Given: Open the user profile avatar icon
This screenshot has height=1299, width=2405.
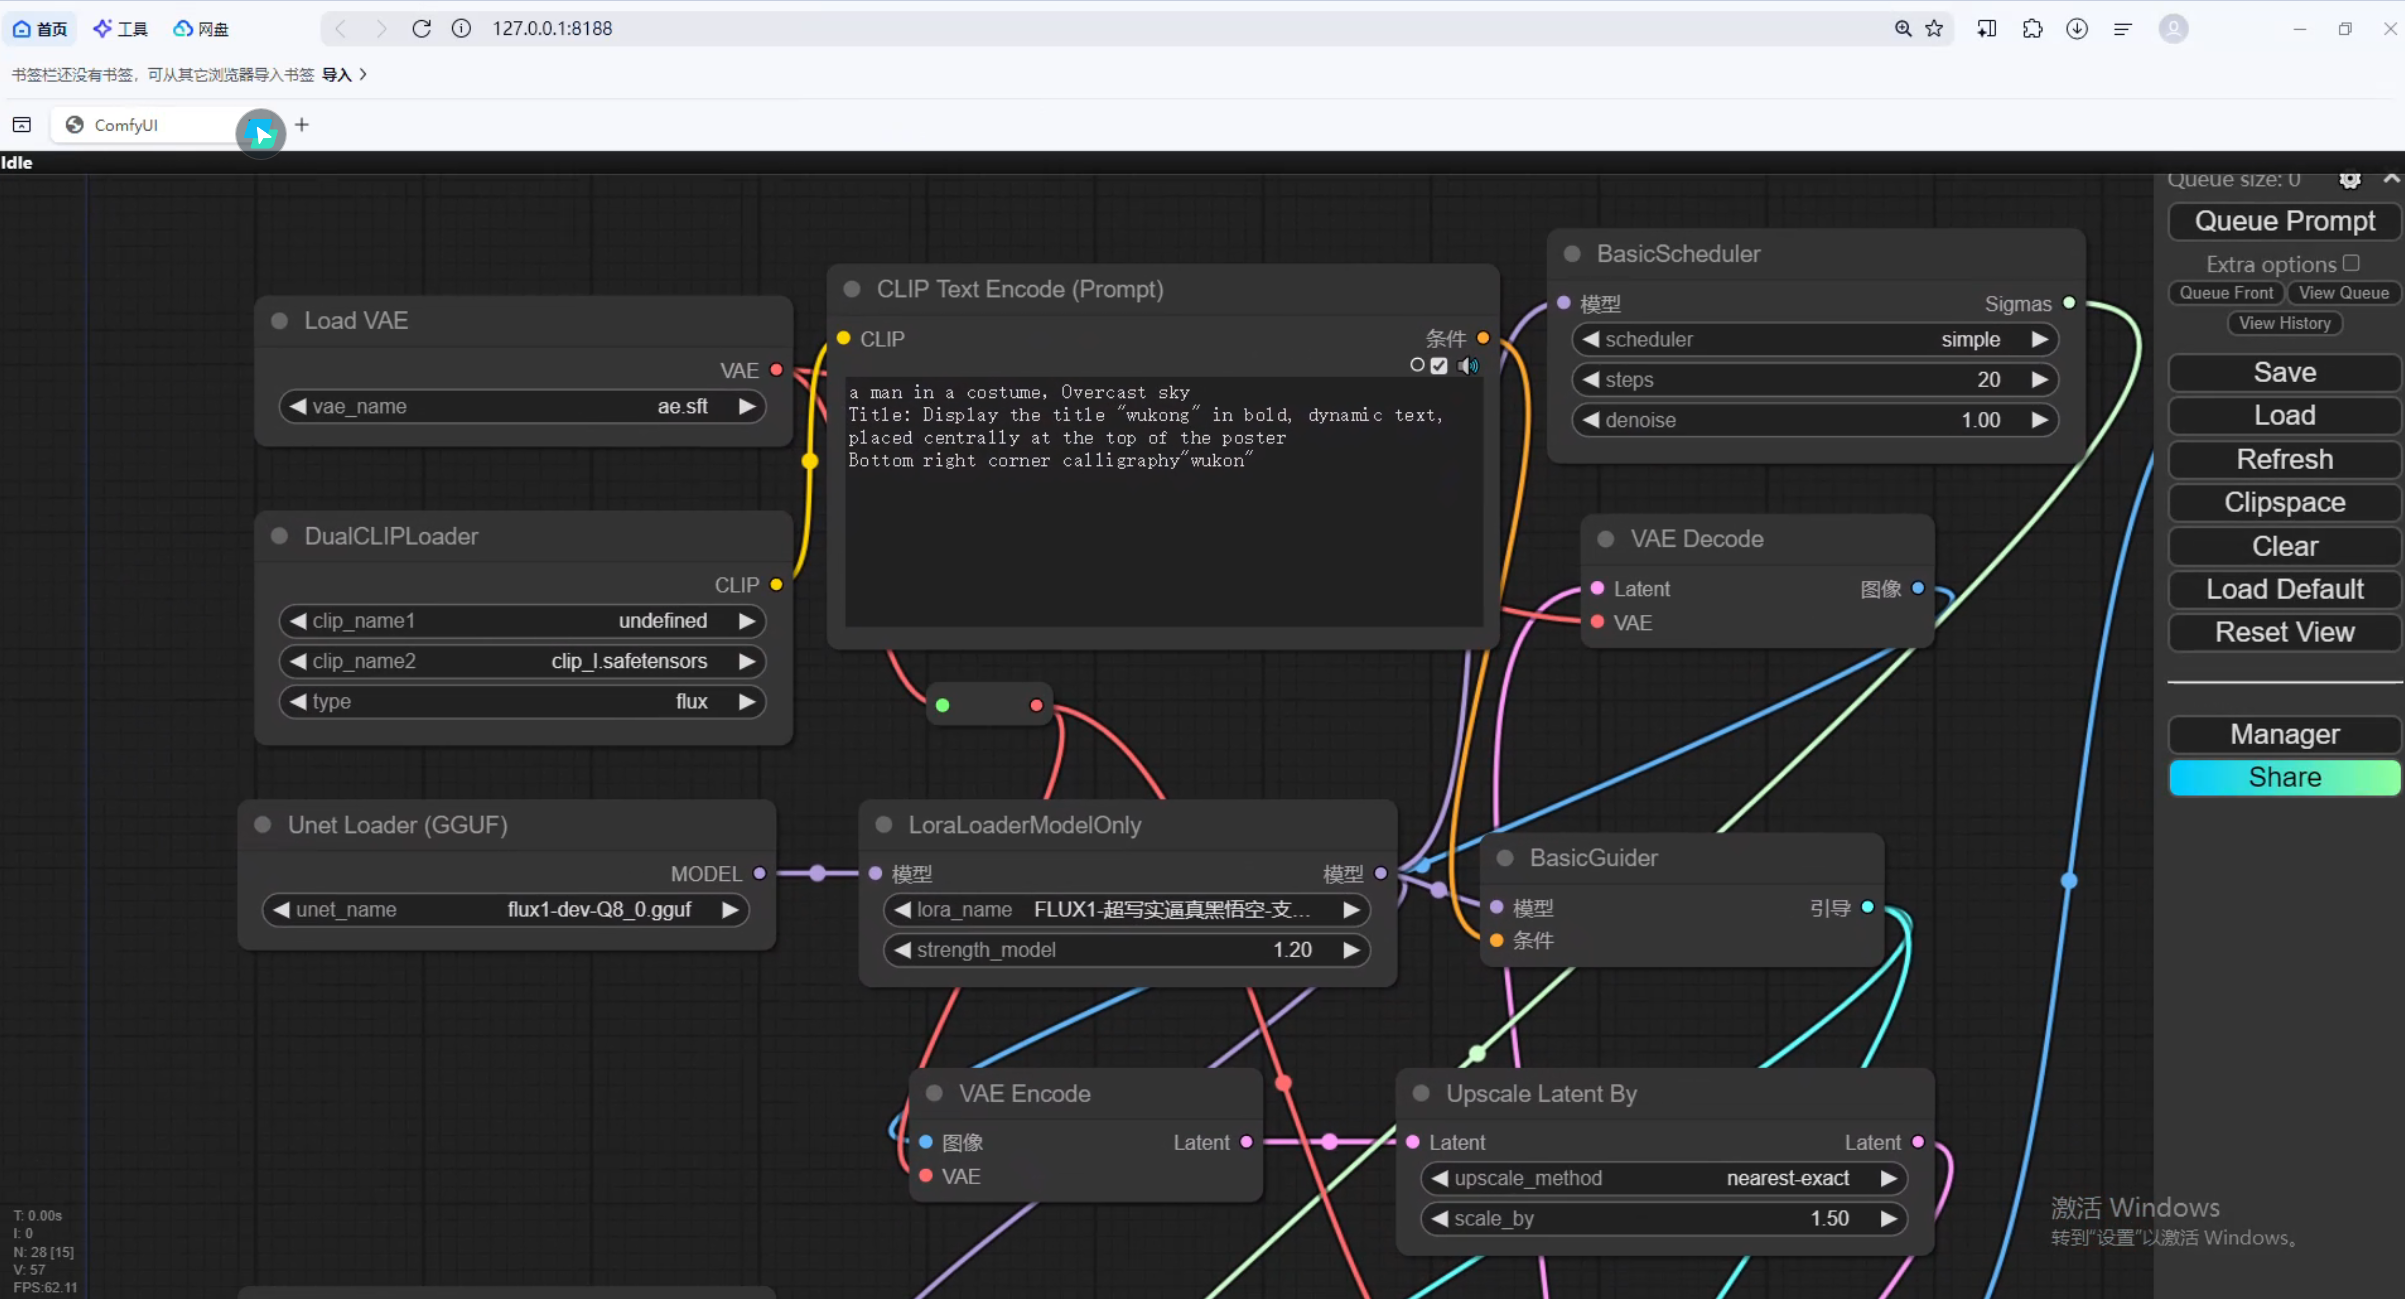Looking at the screenshot, I should point(2173,28).
